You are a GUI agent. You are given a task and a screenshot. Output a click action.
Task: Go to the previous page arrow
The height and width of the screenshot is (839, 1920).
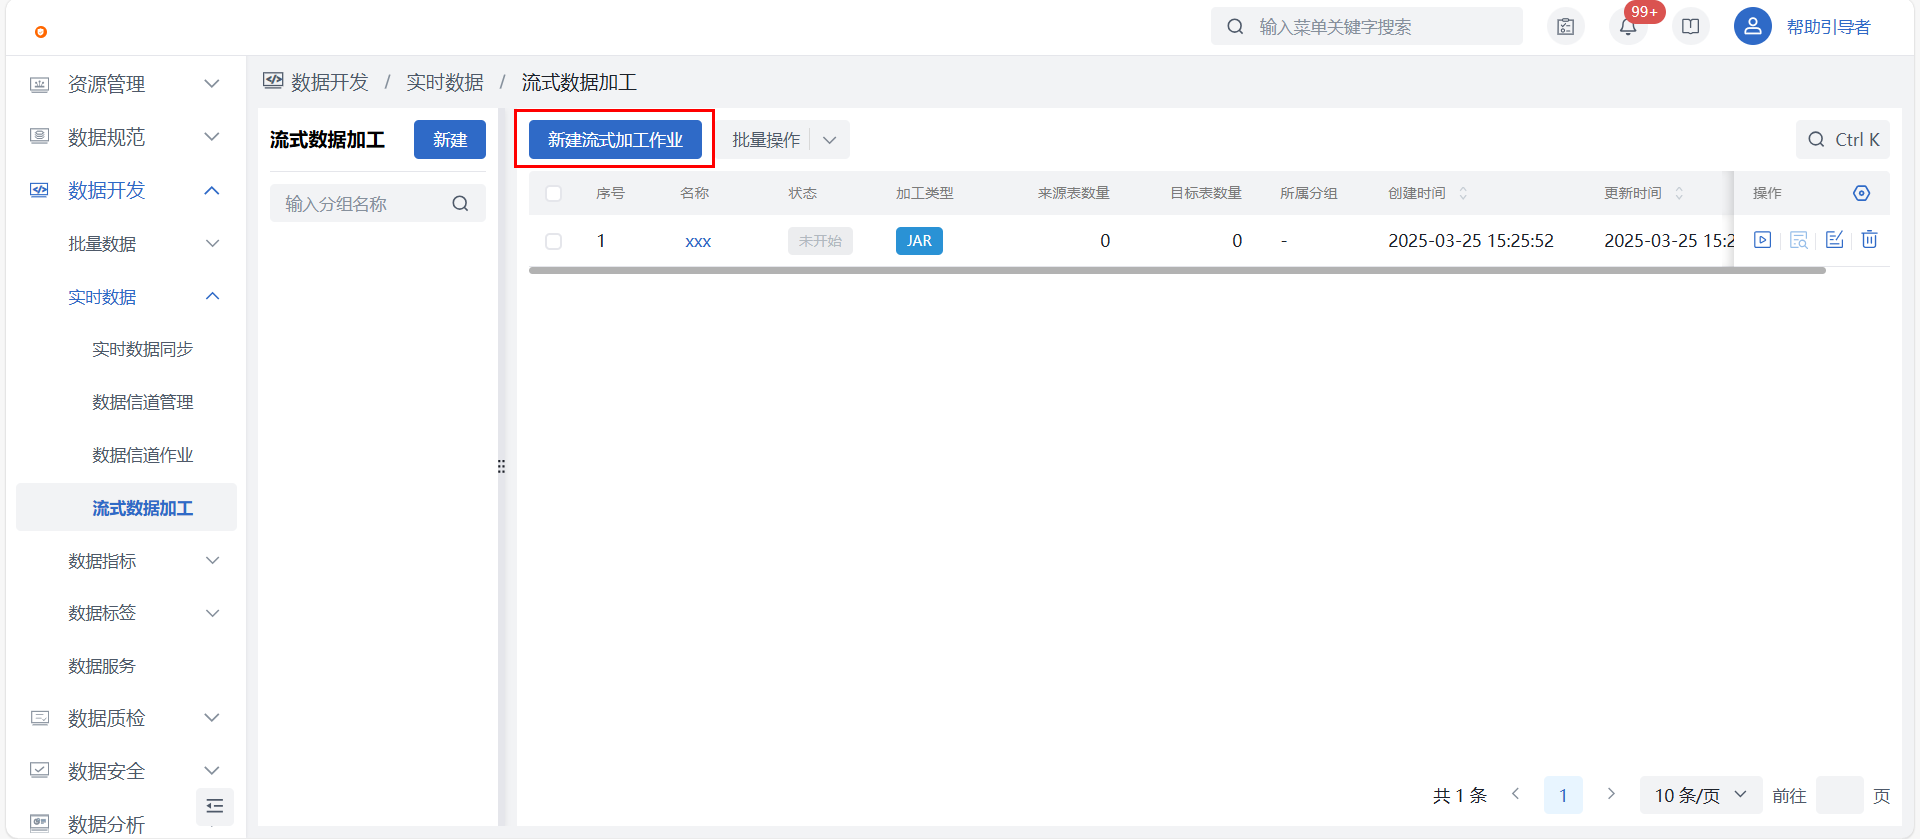tap(1515, 794)
